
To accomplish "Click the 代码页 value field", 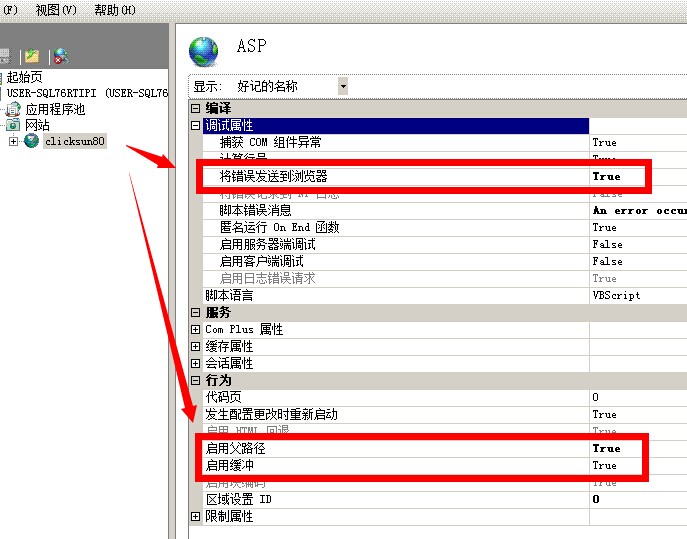I will pos(620,397).
